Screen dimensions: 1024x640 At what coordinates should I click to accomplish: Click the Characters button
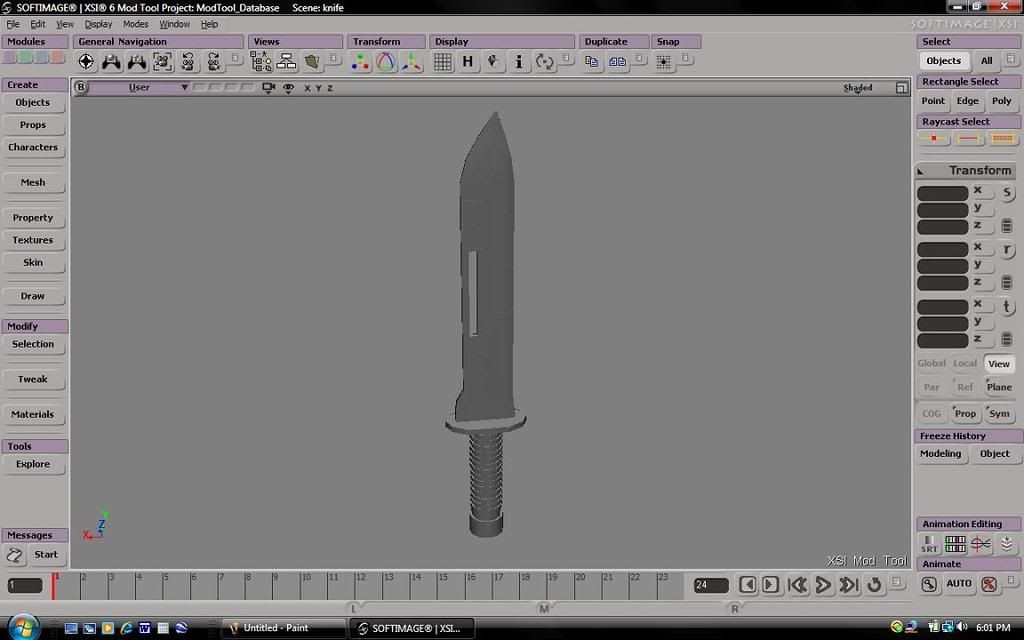pos(33,148)
